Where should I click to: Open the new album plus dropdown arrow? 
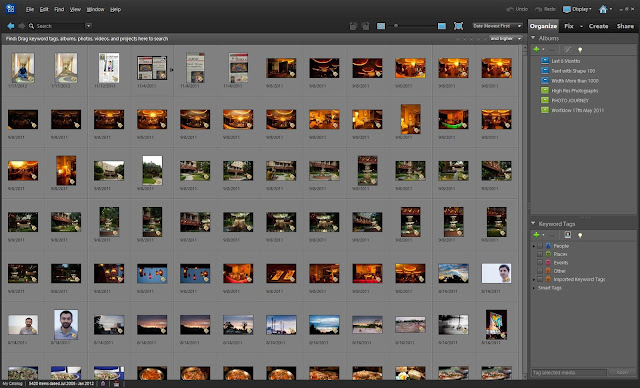point(543,50)
